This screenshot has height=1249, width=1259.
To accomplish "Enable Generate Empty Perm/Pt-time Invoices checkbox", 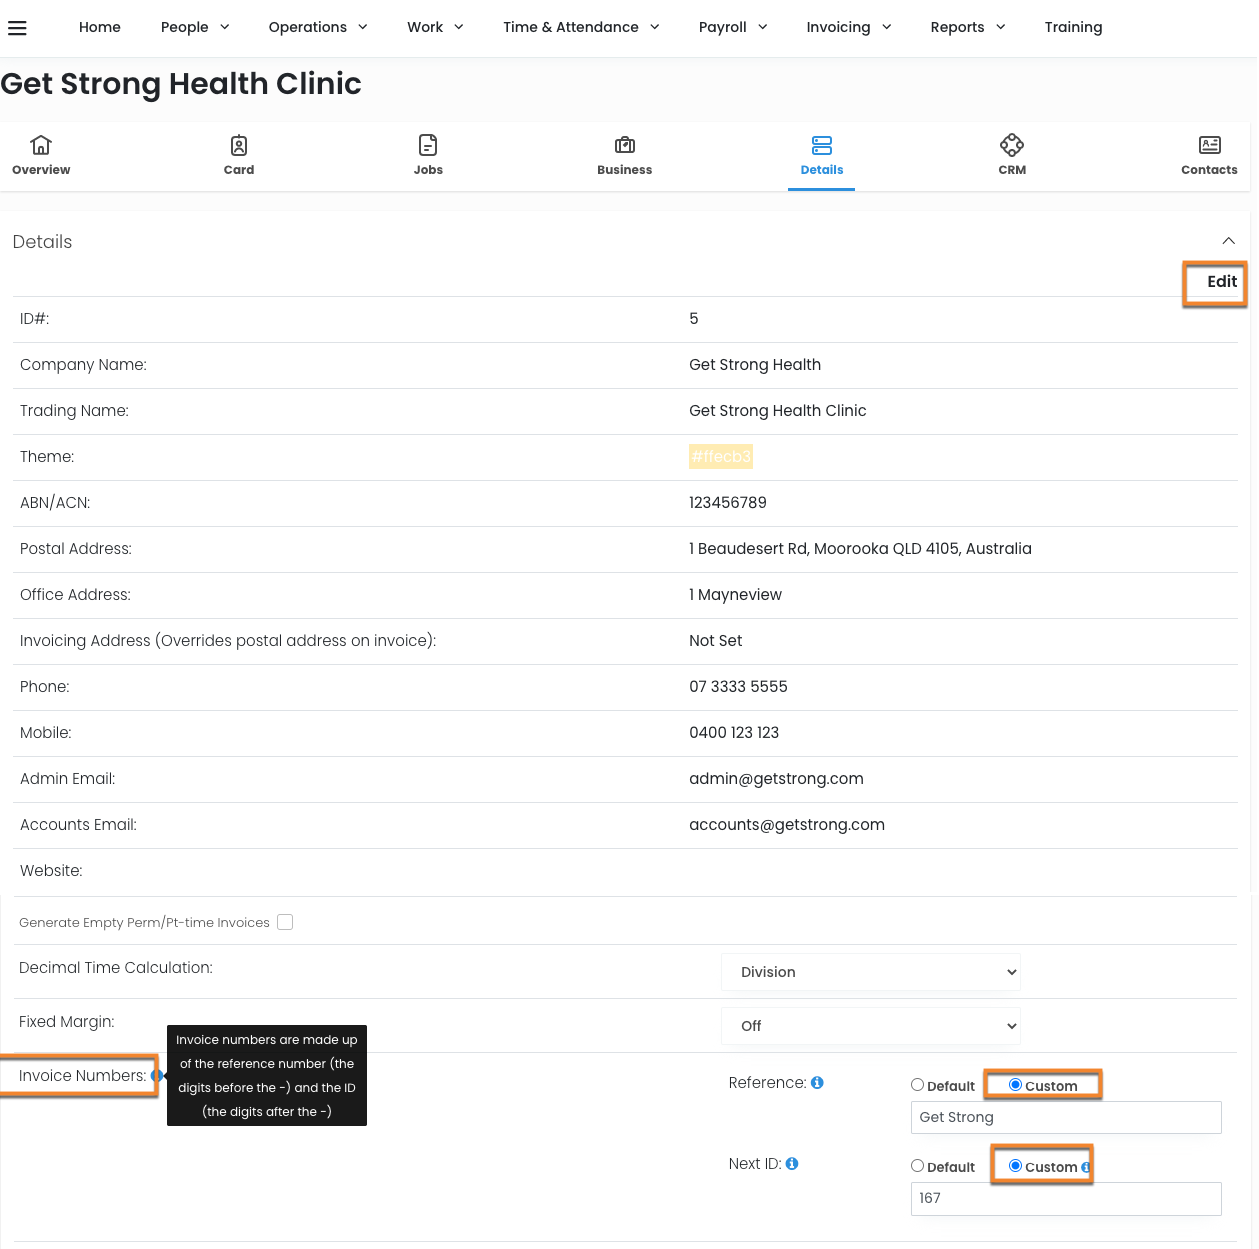I will click(x=285, y=922).
